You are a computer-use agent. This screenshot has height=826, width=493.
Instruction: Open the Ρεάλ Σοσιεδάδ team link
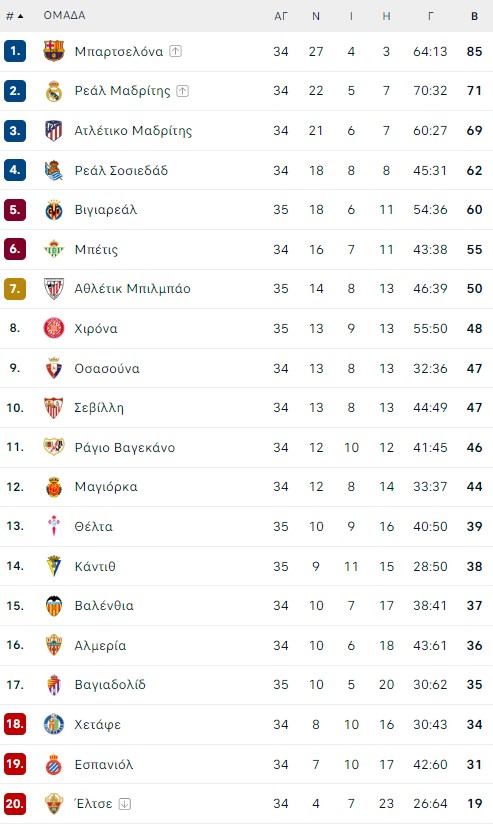[x=121, y=170]
